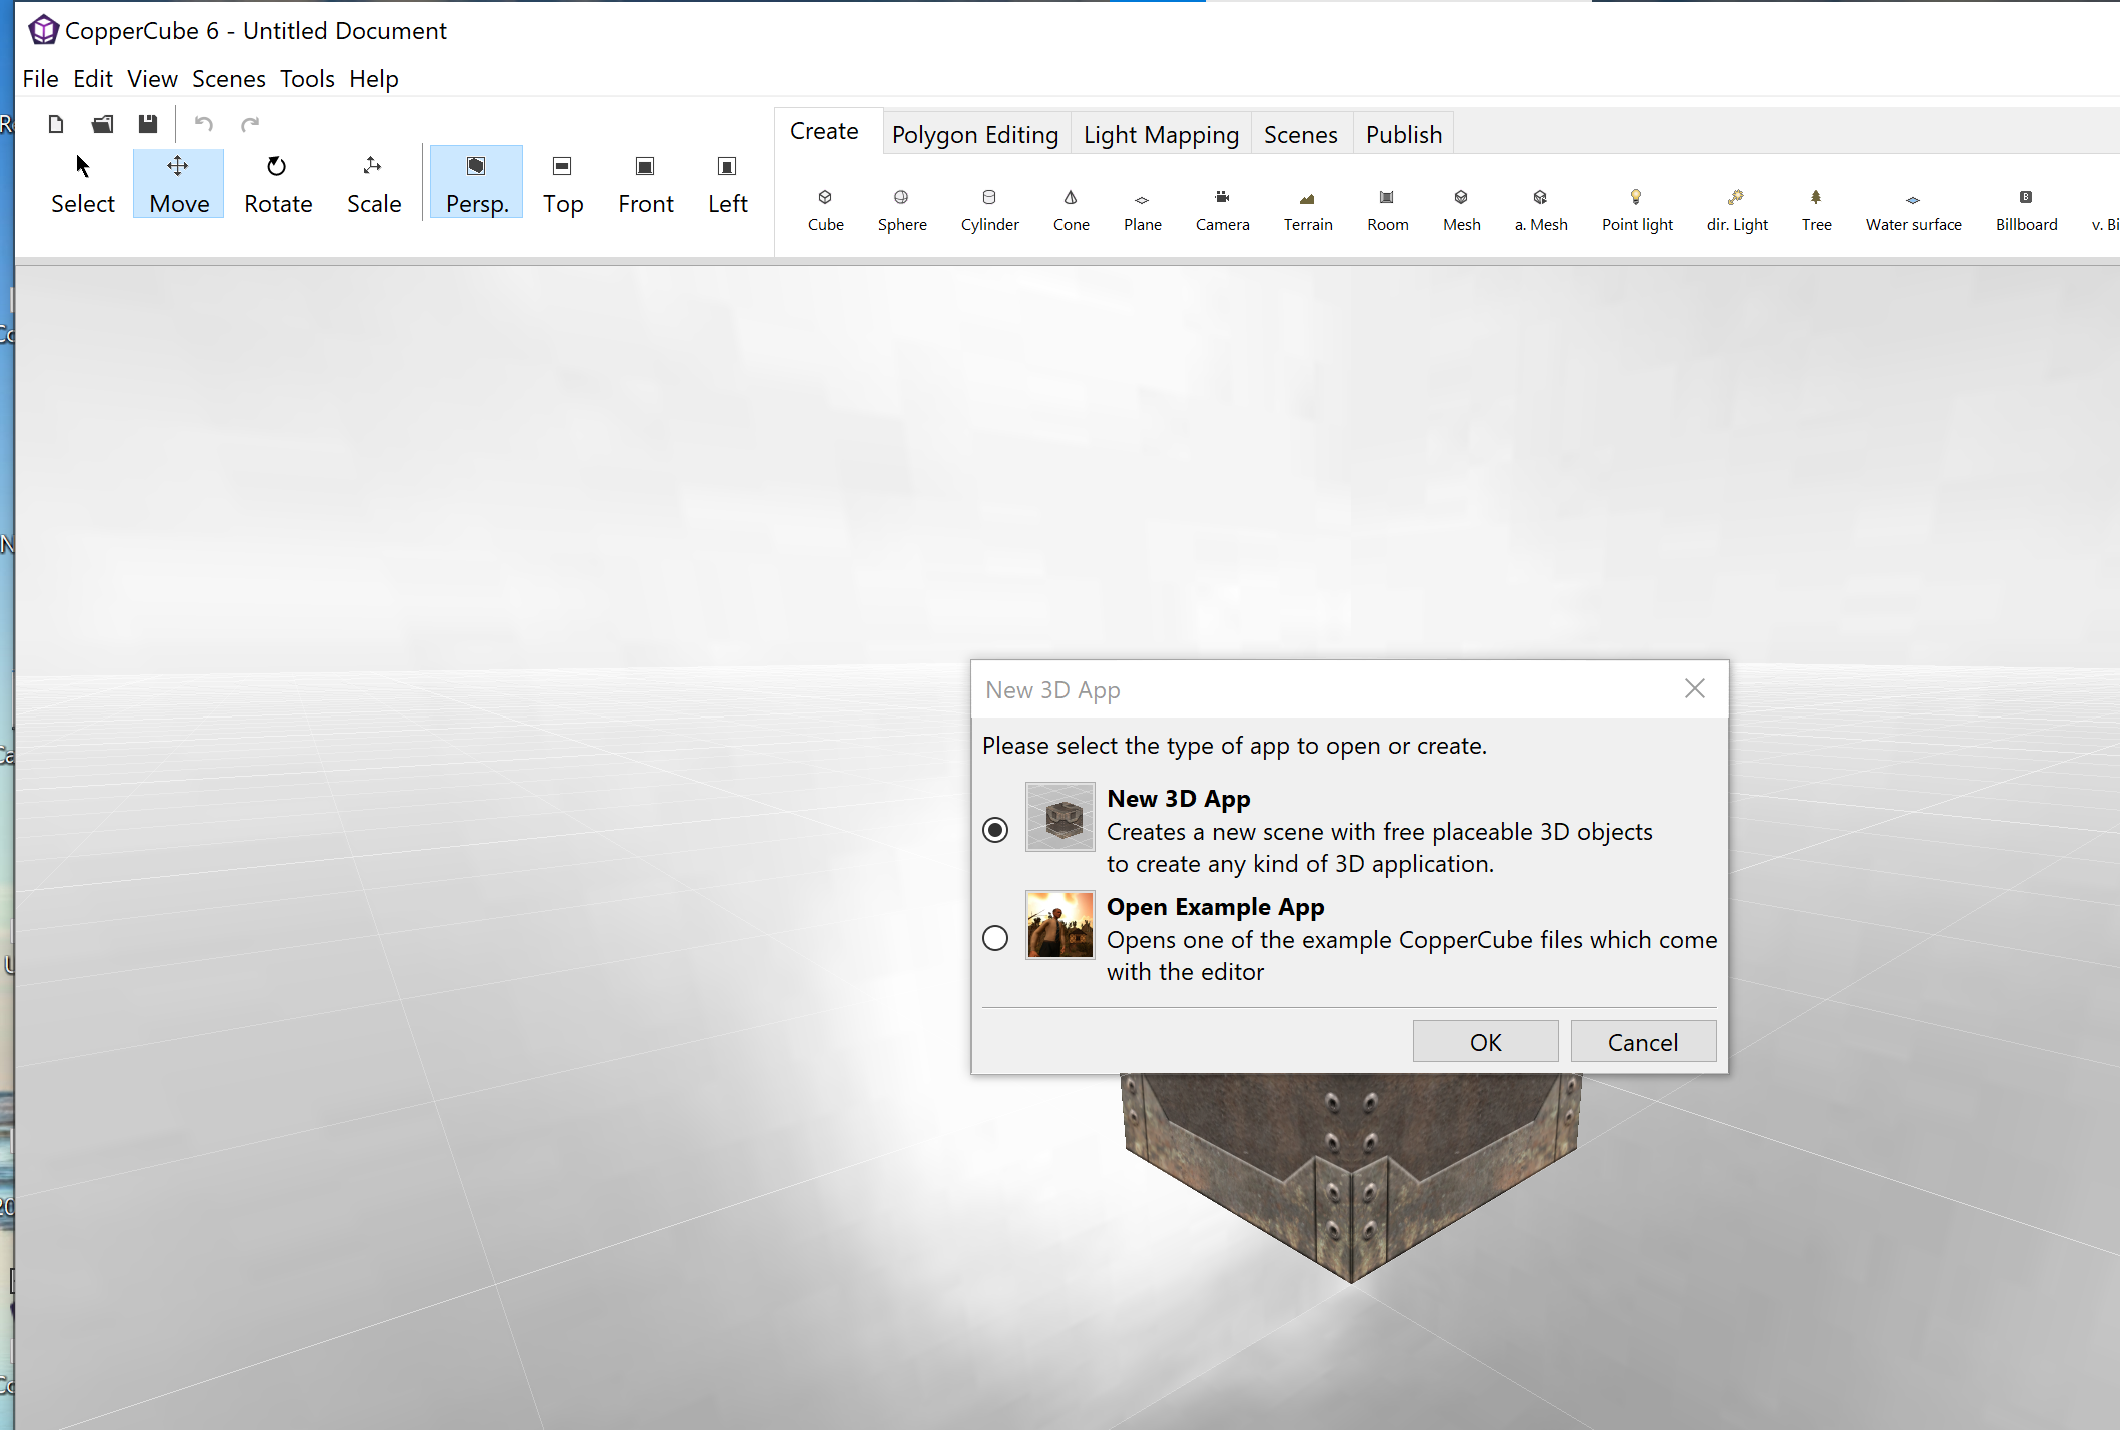Close the New 3D App dialog

[x=1695, y=688]
